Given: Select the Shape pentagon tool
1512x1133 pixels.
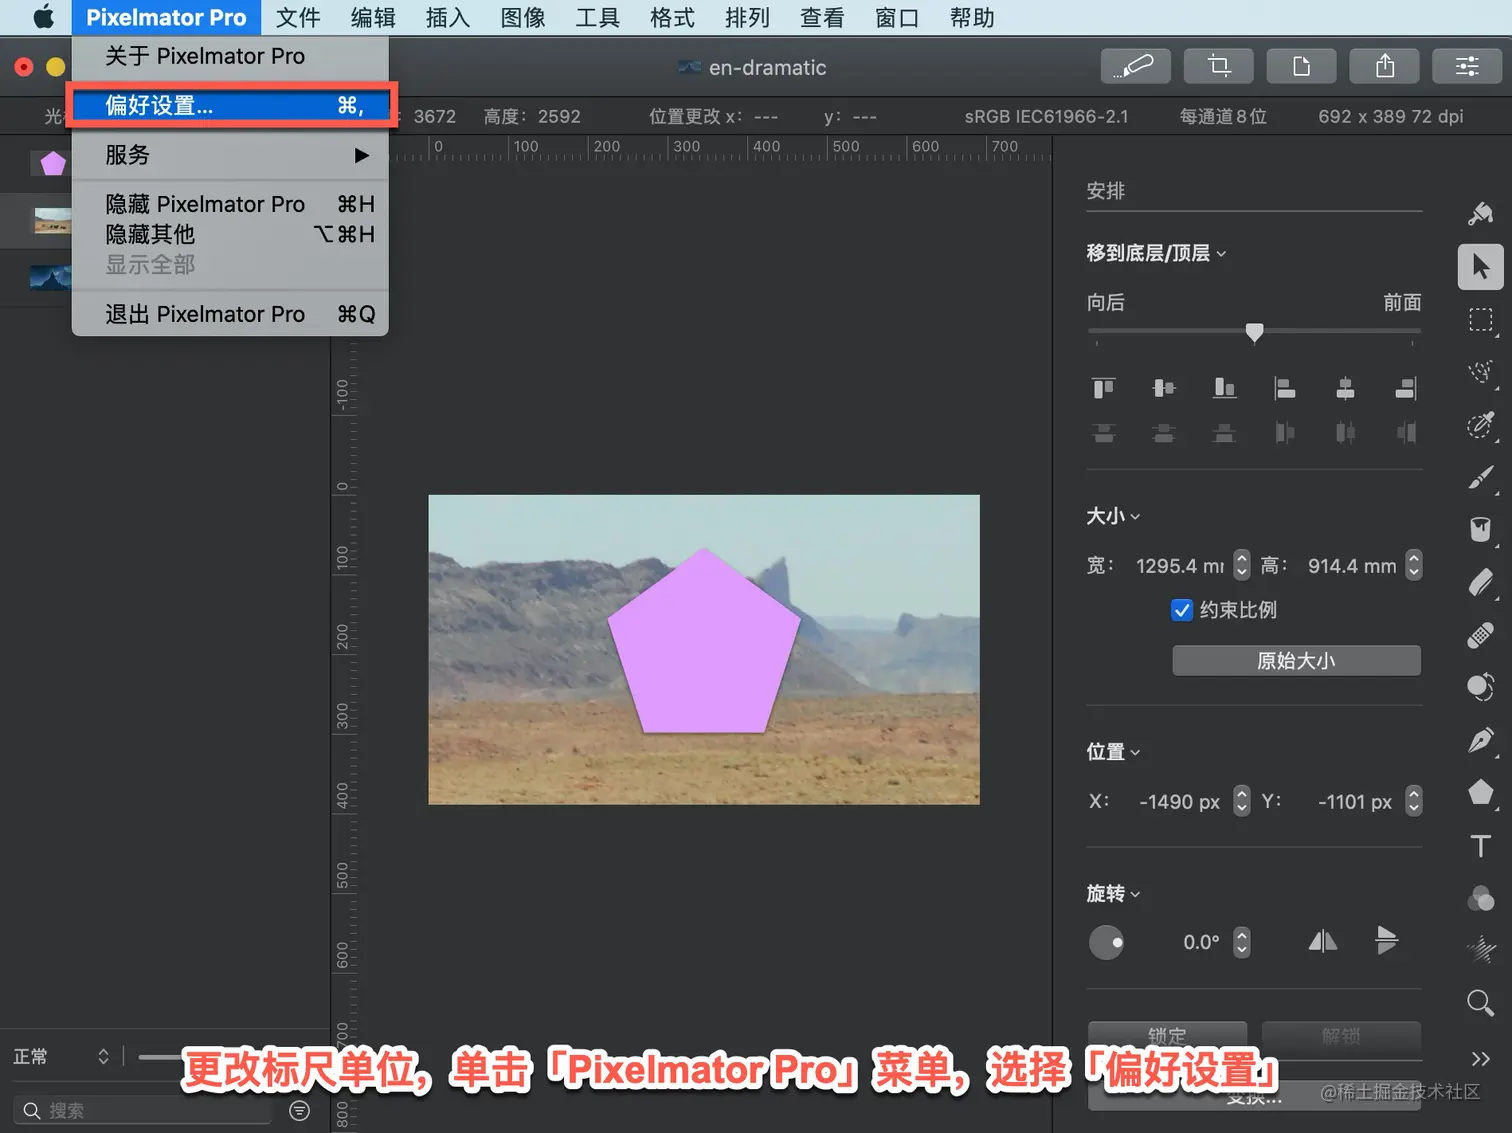Looking at the screenshot, I should coord(1481,793).
